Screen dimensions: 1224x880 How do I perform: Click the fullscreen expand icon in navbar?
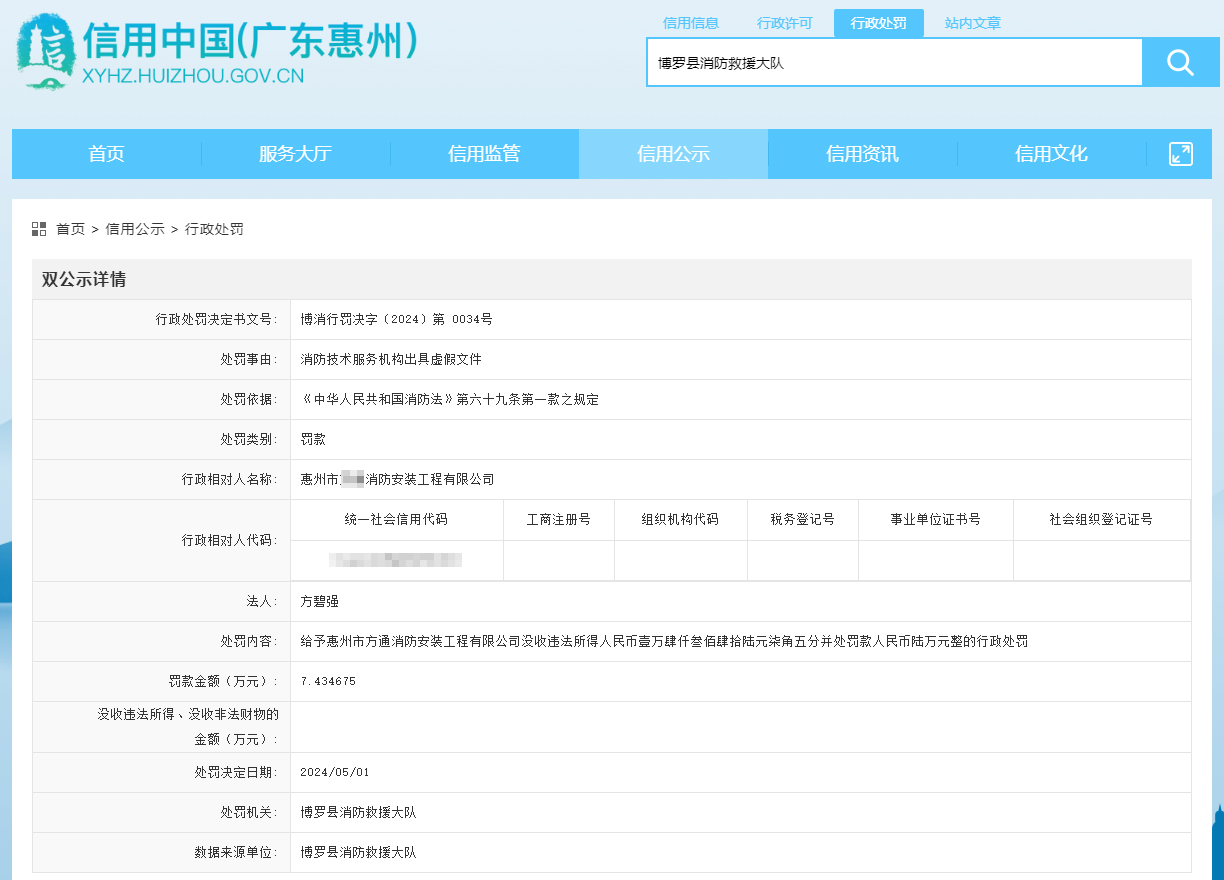[1181, 154]
